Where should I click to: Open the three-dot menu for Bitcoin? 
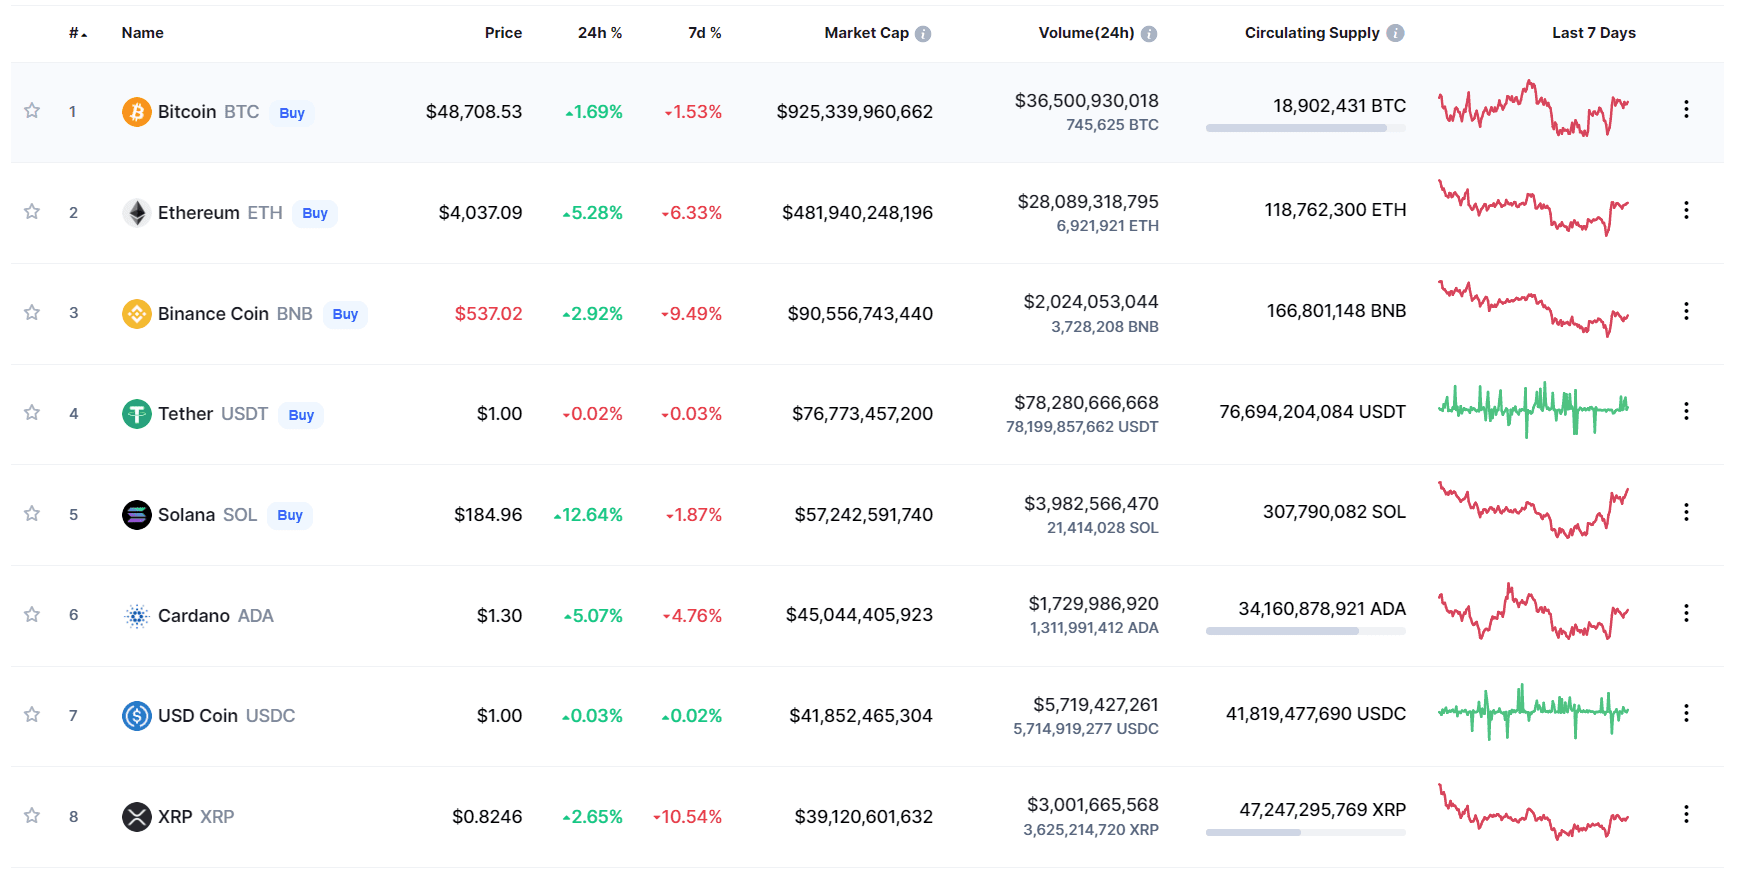[1686, 109]
